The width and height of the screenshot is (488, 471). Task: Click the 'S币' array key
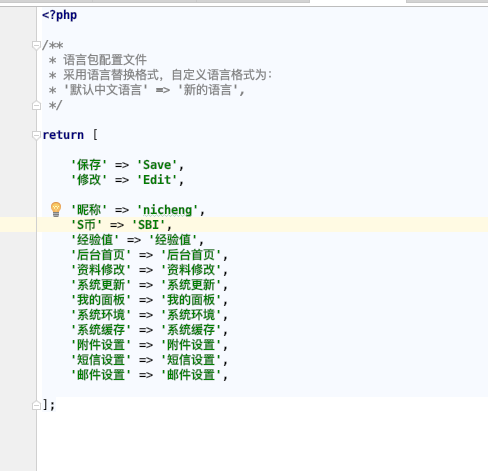click(86, 225)
